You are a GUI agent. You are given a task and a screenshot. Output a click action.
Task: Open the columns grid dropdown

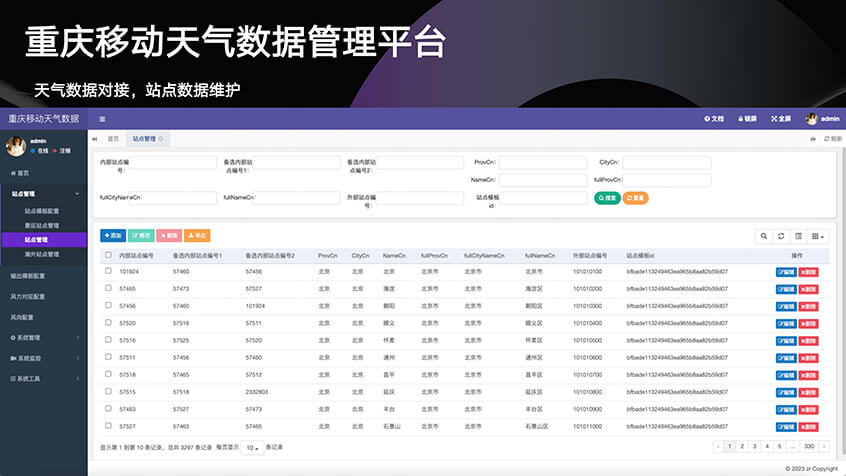(x=818, y=236)
